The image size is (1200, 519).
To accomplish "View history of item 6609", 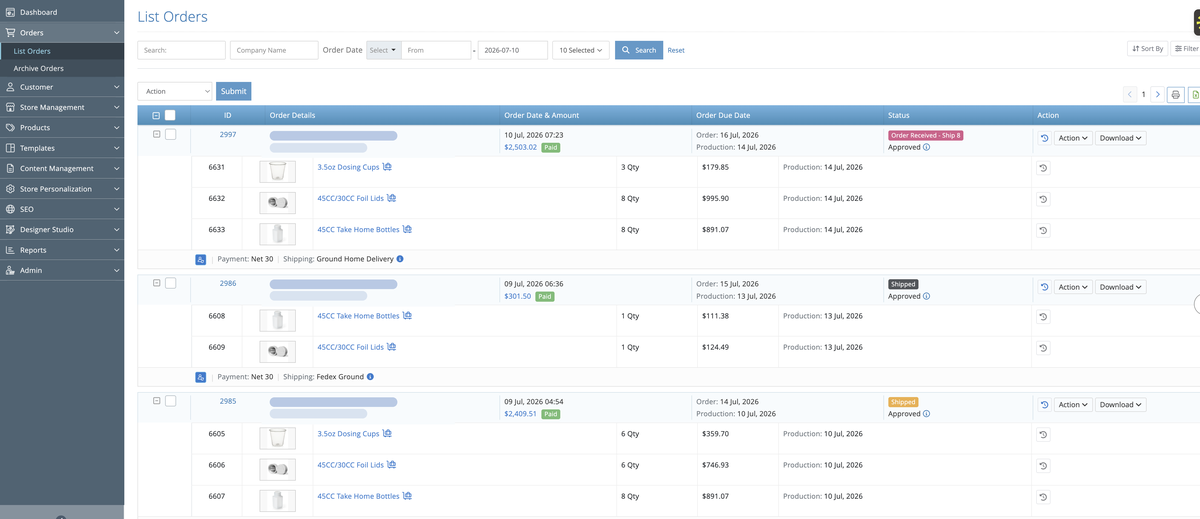I will [1043, 348].
